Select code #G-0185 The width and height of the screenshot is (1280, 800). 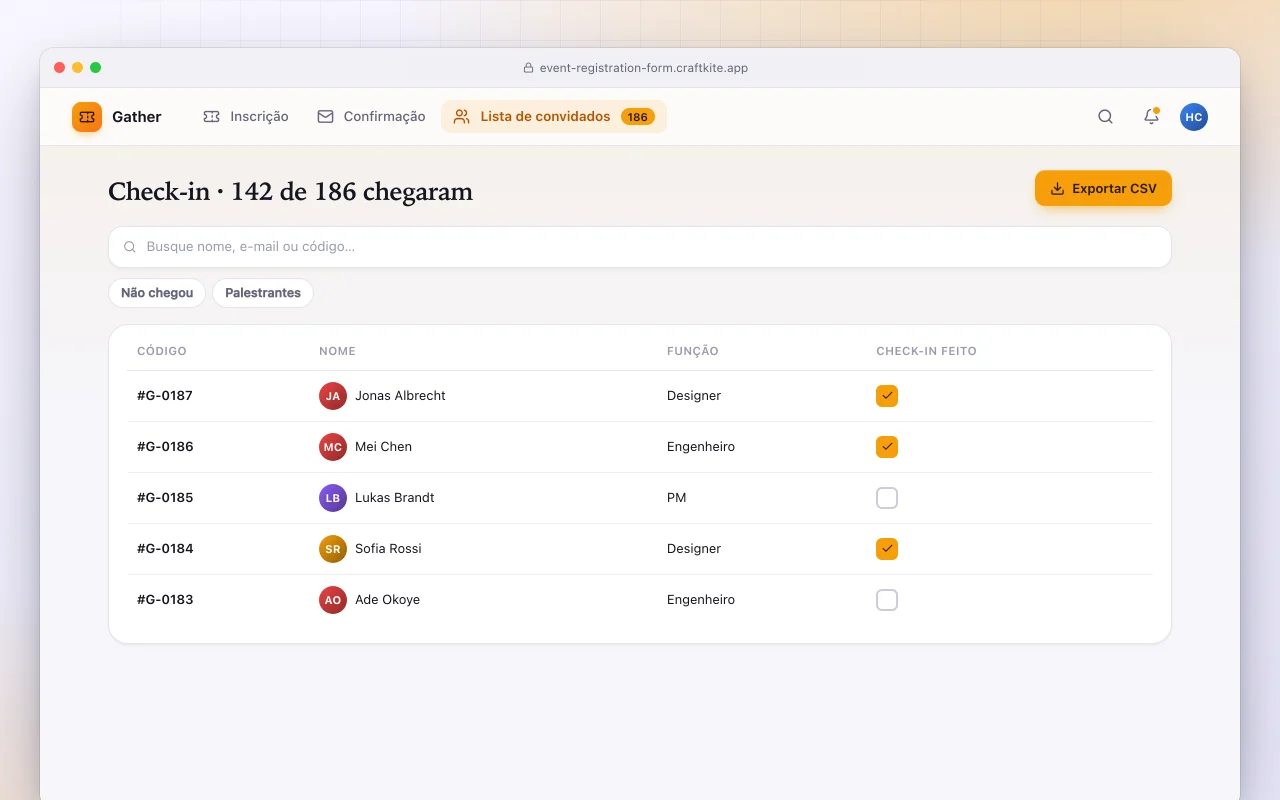[x=165, y=498]
